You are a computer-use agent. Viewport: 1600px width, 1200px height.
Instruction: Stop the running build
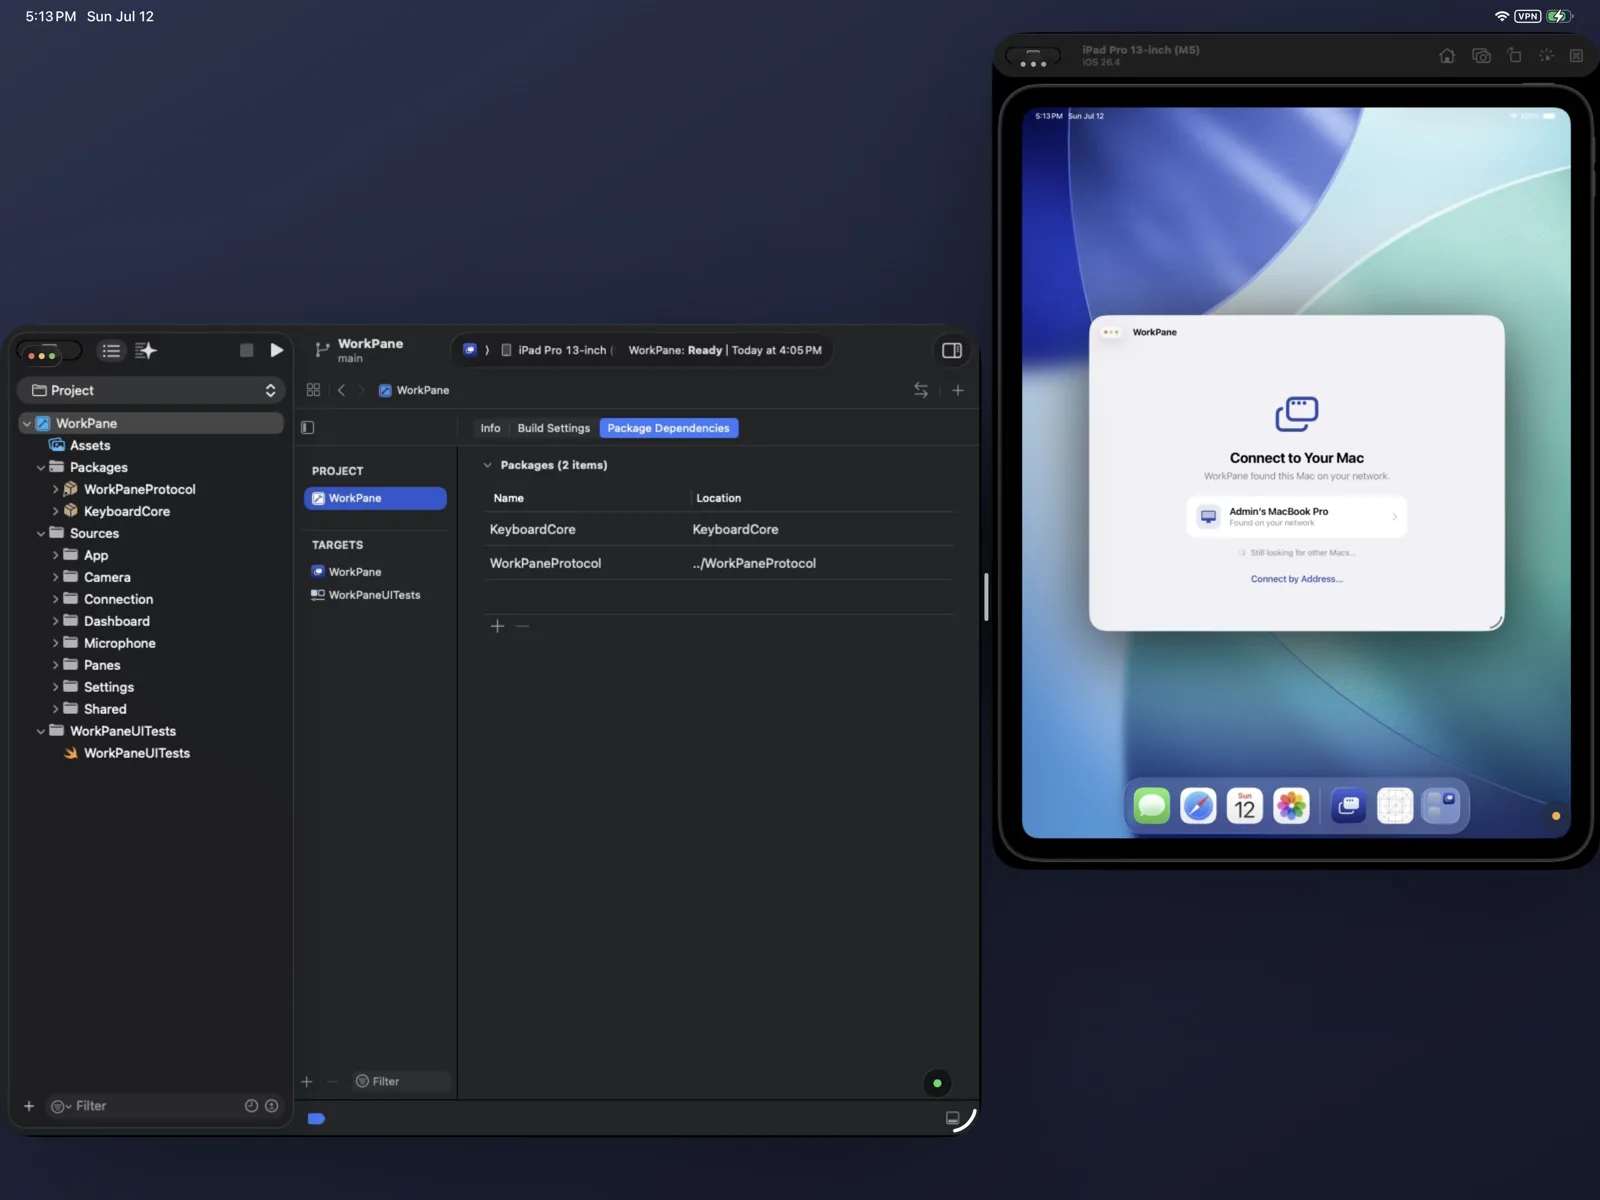click(246, 350)
